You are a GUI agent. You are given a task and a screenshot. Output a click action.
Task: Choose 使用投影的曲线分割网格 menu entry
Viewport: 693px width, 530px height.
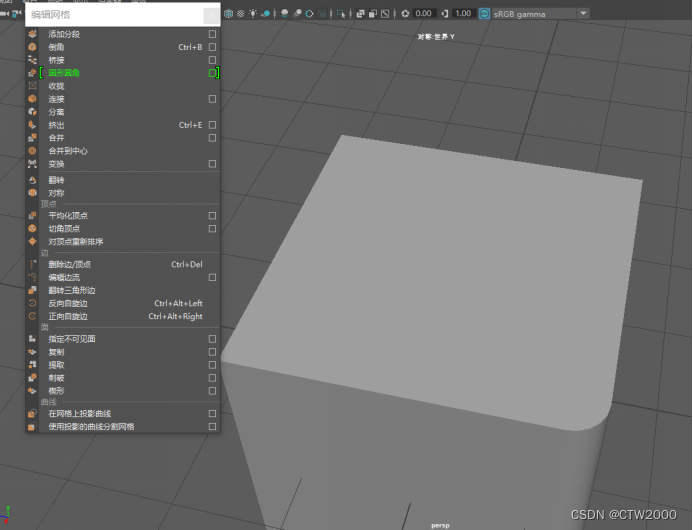tap(91, 427)
